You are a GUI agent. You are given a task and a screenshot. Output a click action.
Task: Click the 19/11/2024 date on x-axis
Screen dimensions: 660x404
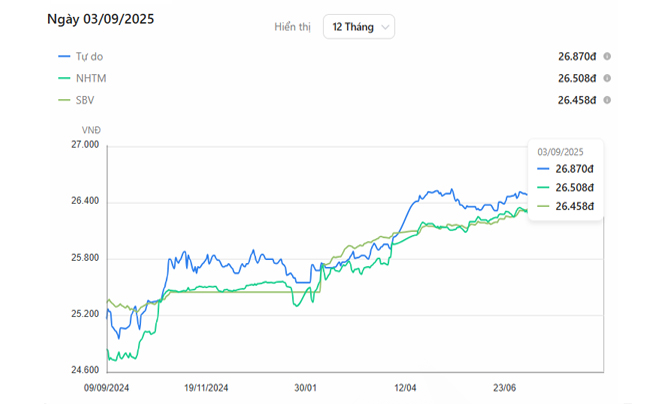[x=206, y=387]
